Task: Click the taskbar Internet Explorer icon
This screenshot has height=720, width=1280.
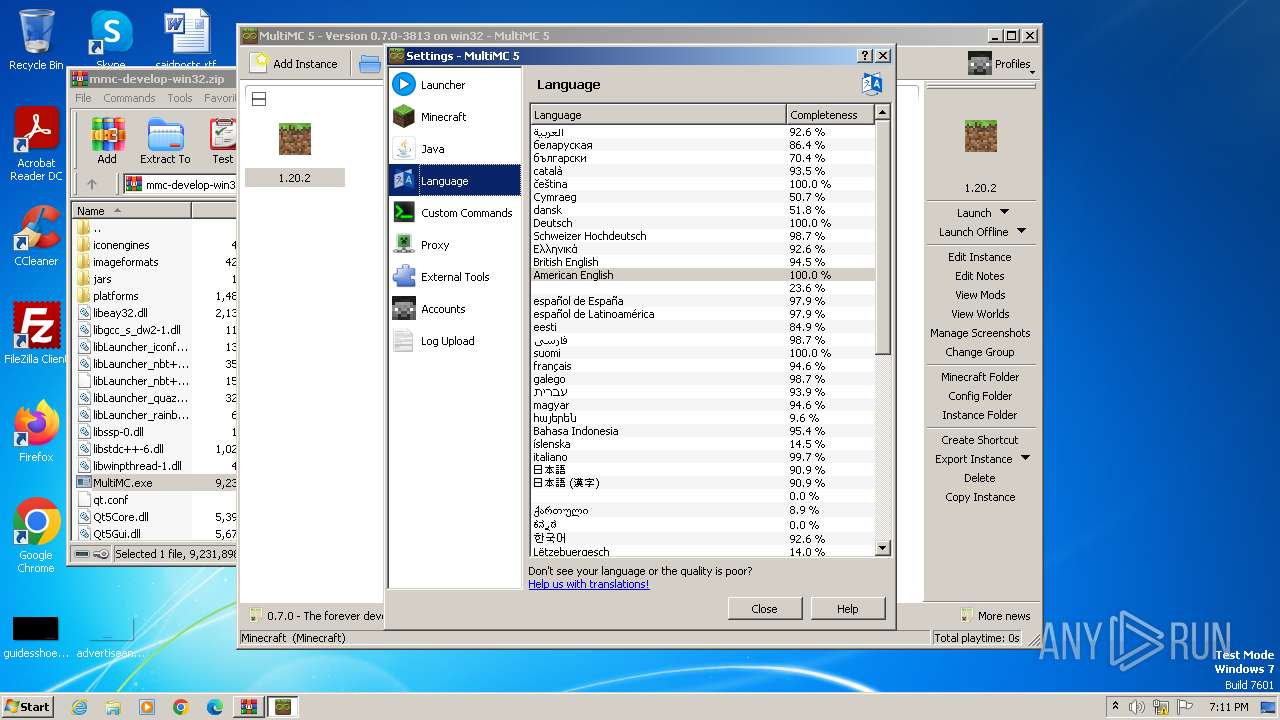Action: tap(79, 707)
